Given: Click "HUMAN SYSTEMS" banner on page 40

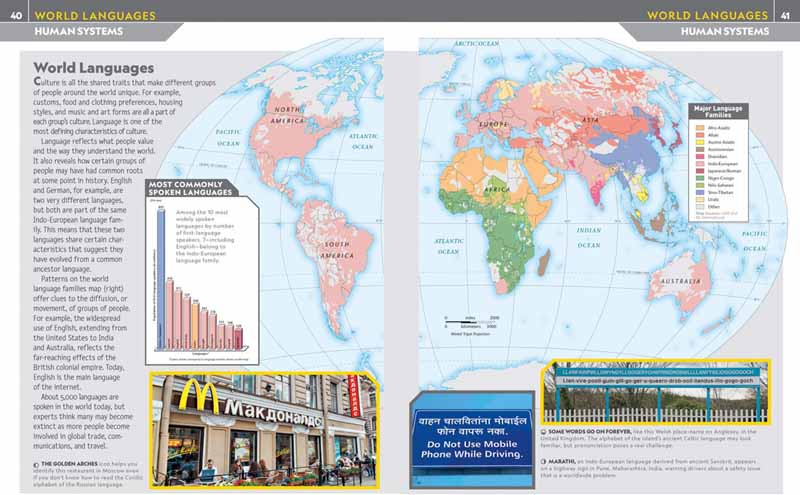Looking at the screenshot, I should point(79,31).
